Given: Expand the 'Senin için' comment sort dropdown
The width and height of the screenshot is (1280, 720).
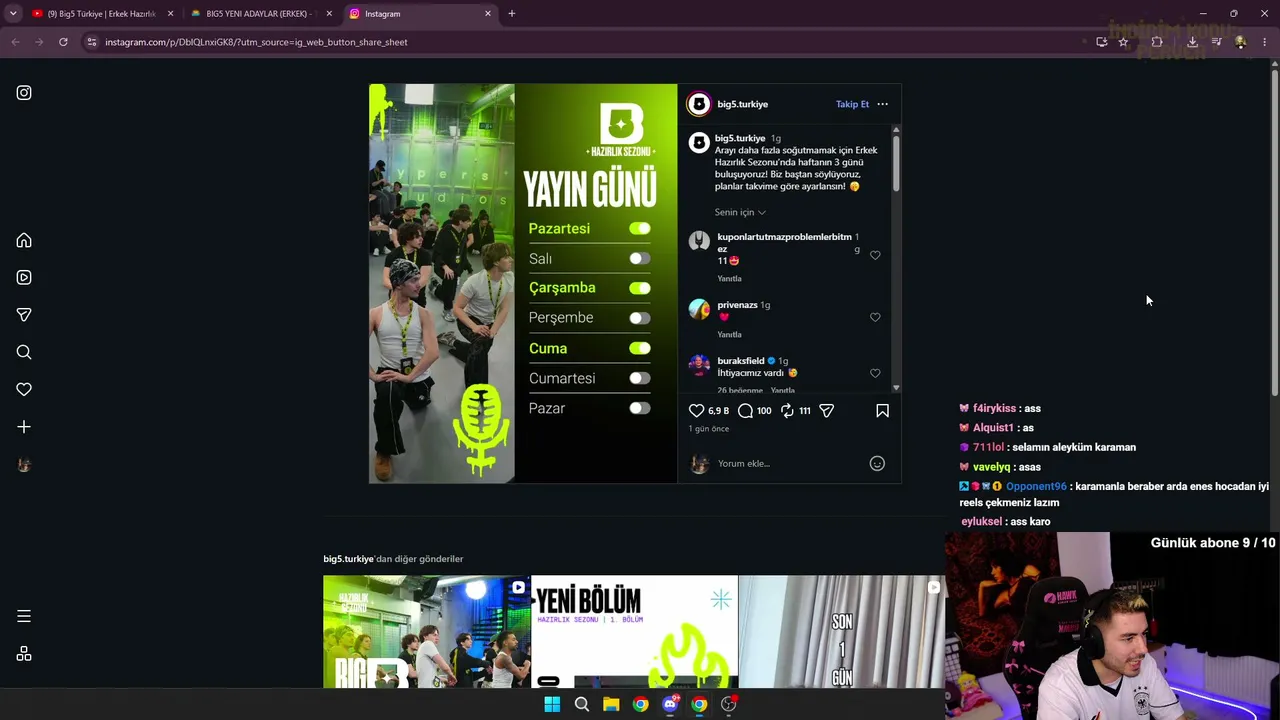Looking at the screenshot, I should coord(740,212).
